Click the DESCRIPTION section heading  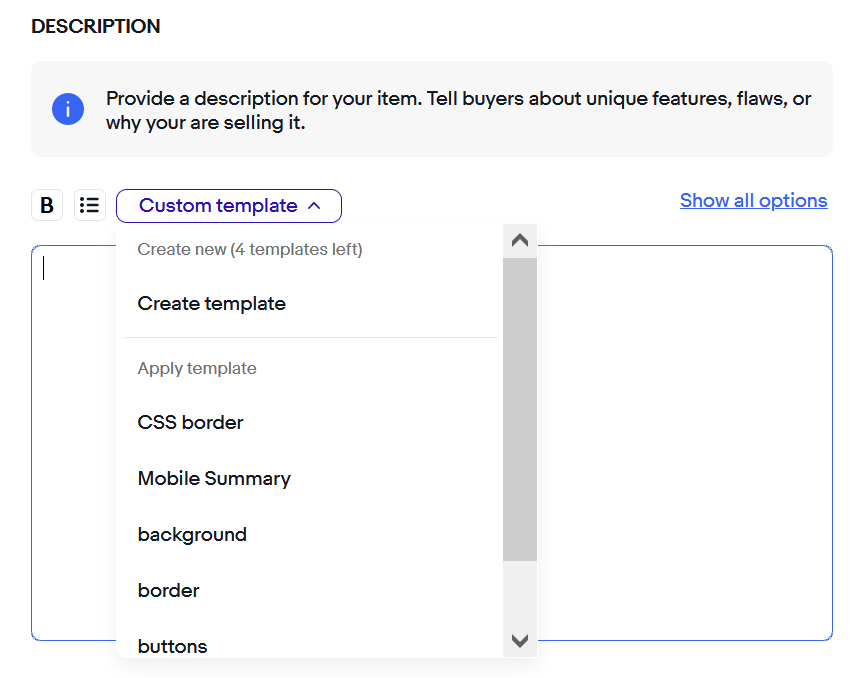tap(96, 26)
